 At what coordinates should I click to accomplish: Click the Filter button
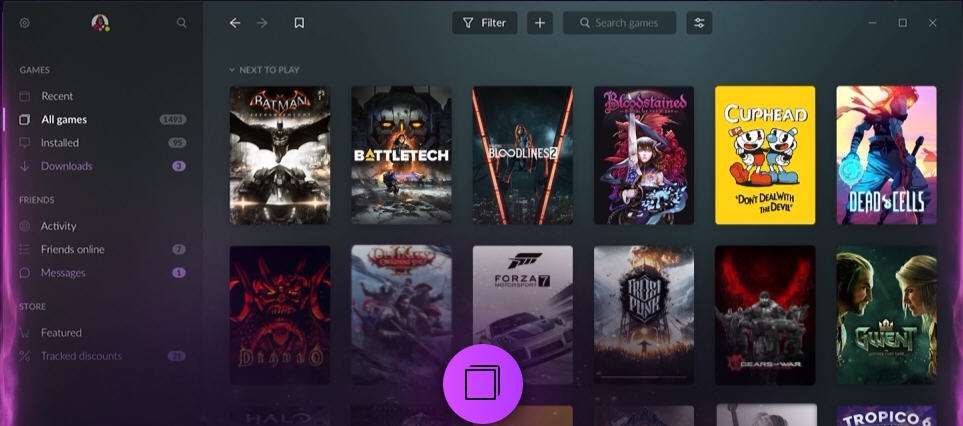pyautogui.click(x=485, y=23)
